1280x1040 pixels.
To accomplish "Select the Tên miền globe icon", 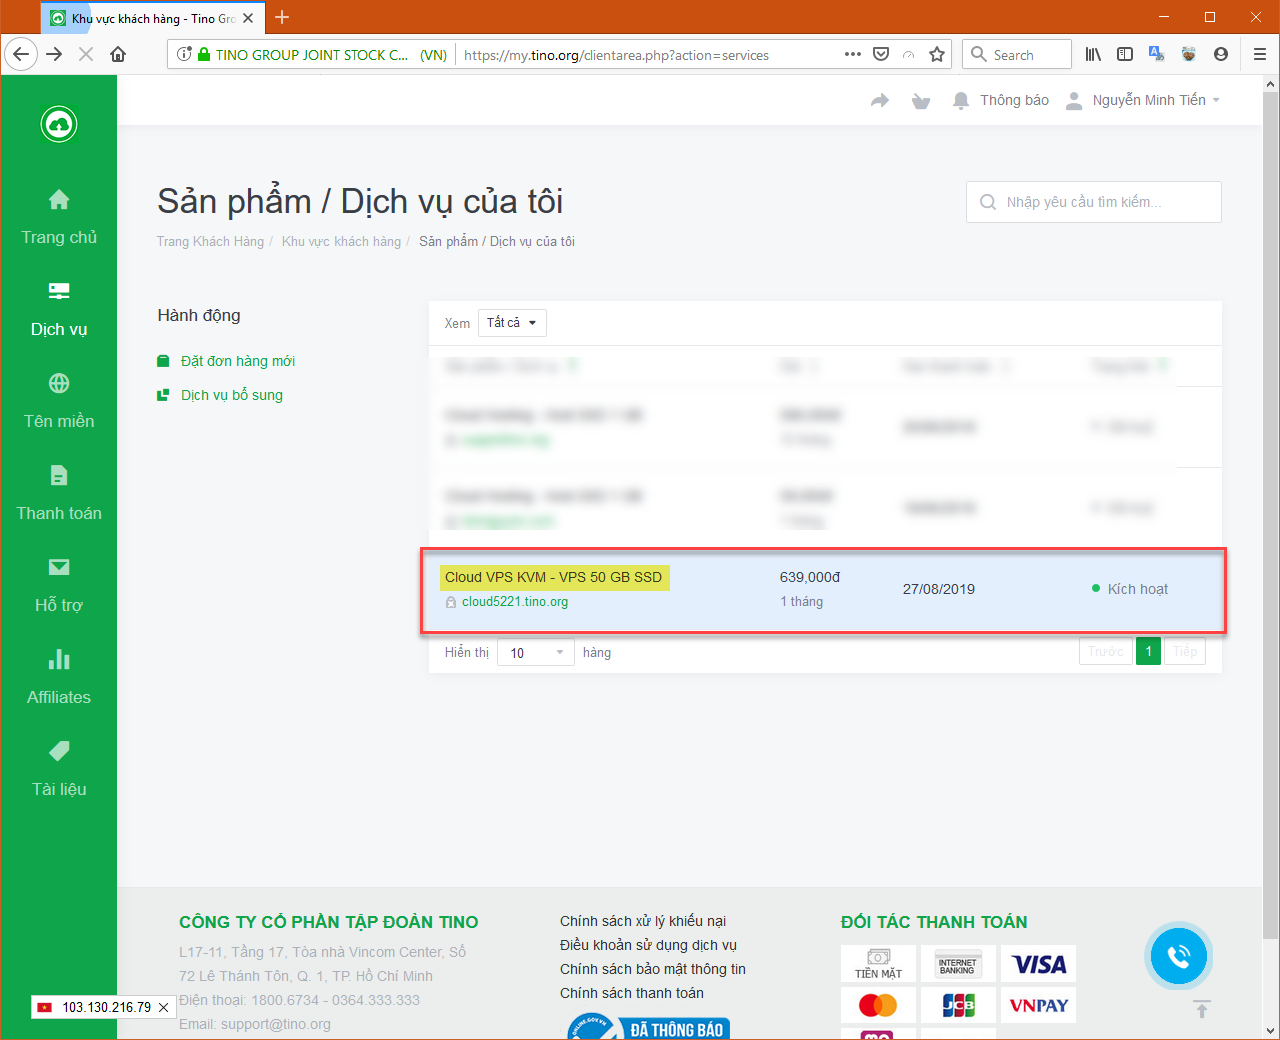I will coord(58,383).
